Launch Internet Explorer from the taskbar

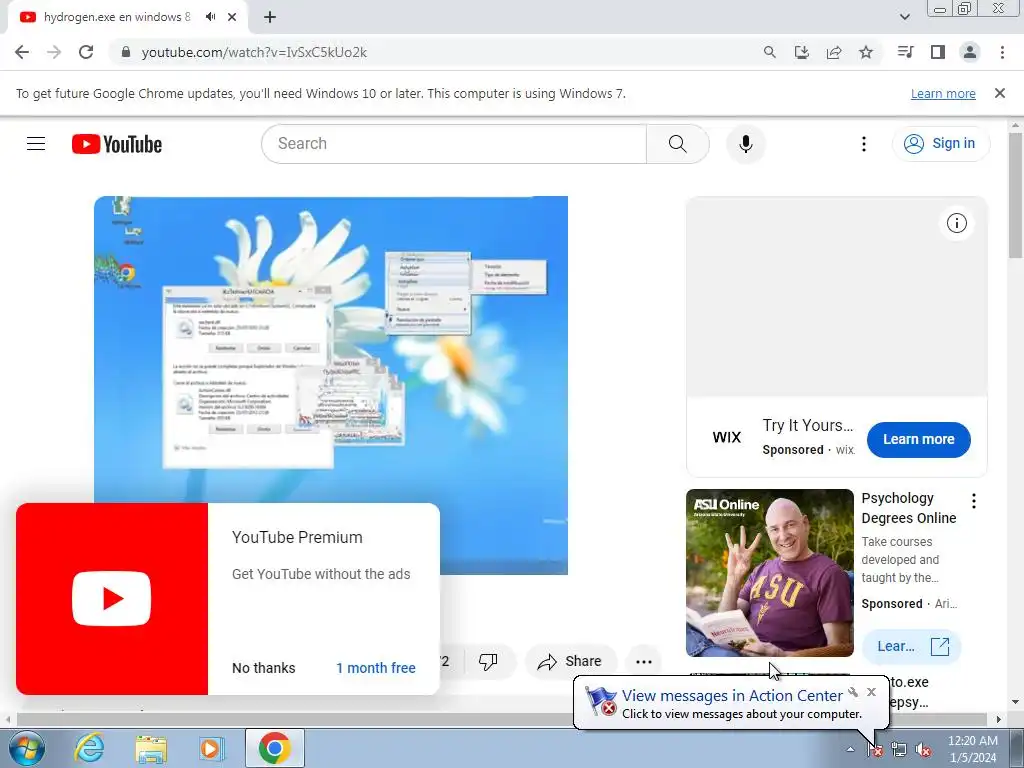coord(89,748)
